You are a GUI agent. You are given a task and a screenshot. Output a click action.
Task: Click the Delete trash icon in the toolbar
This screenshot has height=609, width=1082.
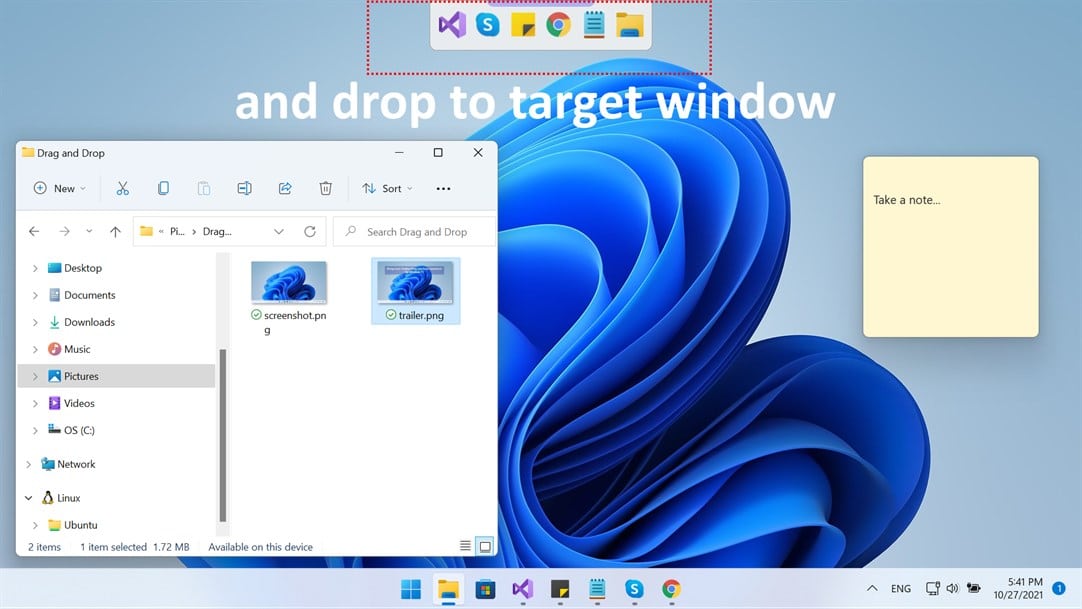point(325,188)
